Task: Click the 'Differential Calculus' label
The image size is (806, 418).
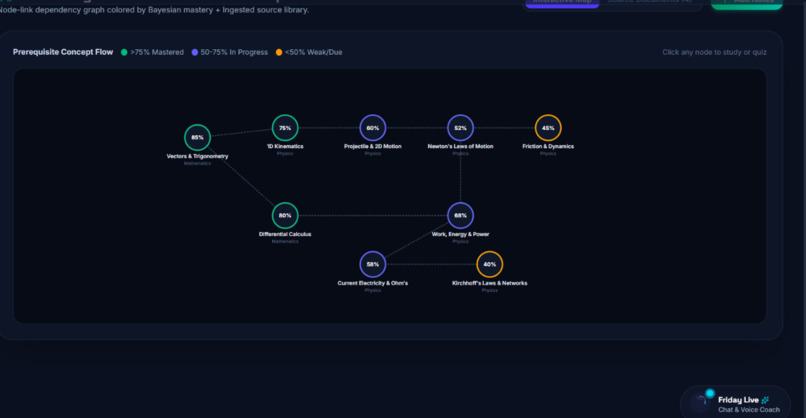Action: (285, 234)
